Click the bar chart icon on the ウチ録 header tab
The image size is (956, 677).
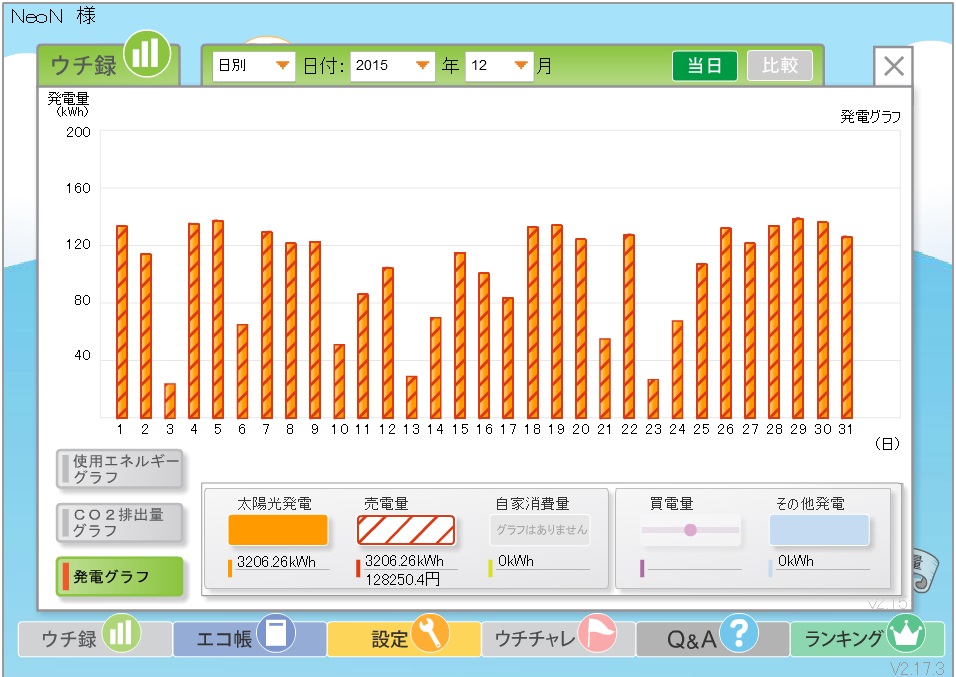[x=146, y=54]
